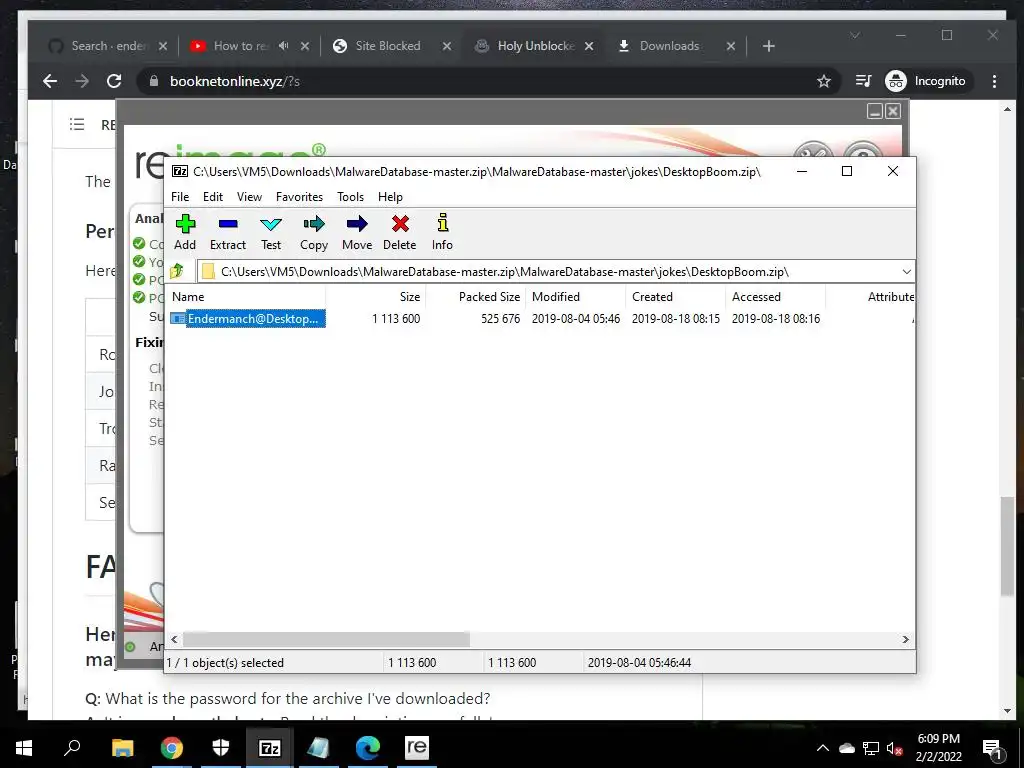Open the table of contents list icon on webpage
This screenshot has width=1024, height=768.
77,124
